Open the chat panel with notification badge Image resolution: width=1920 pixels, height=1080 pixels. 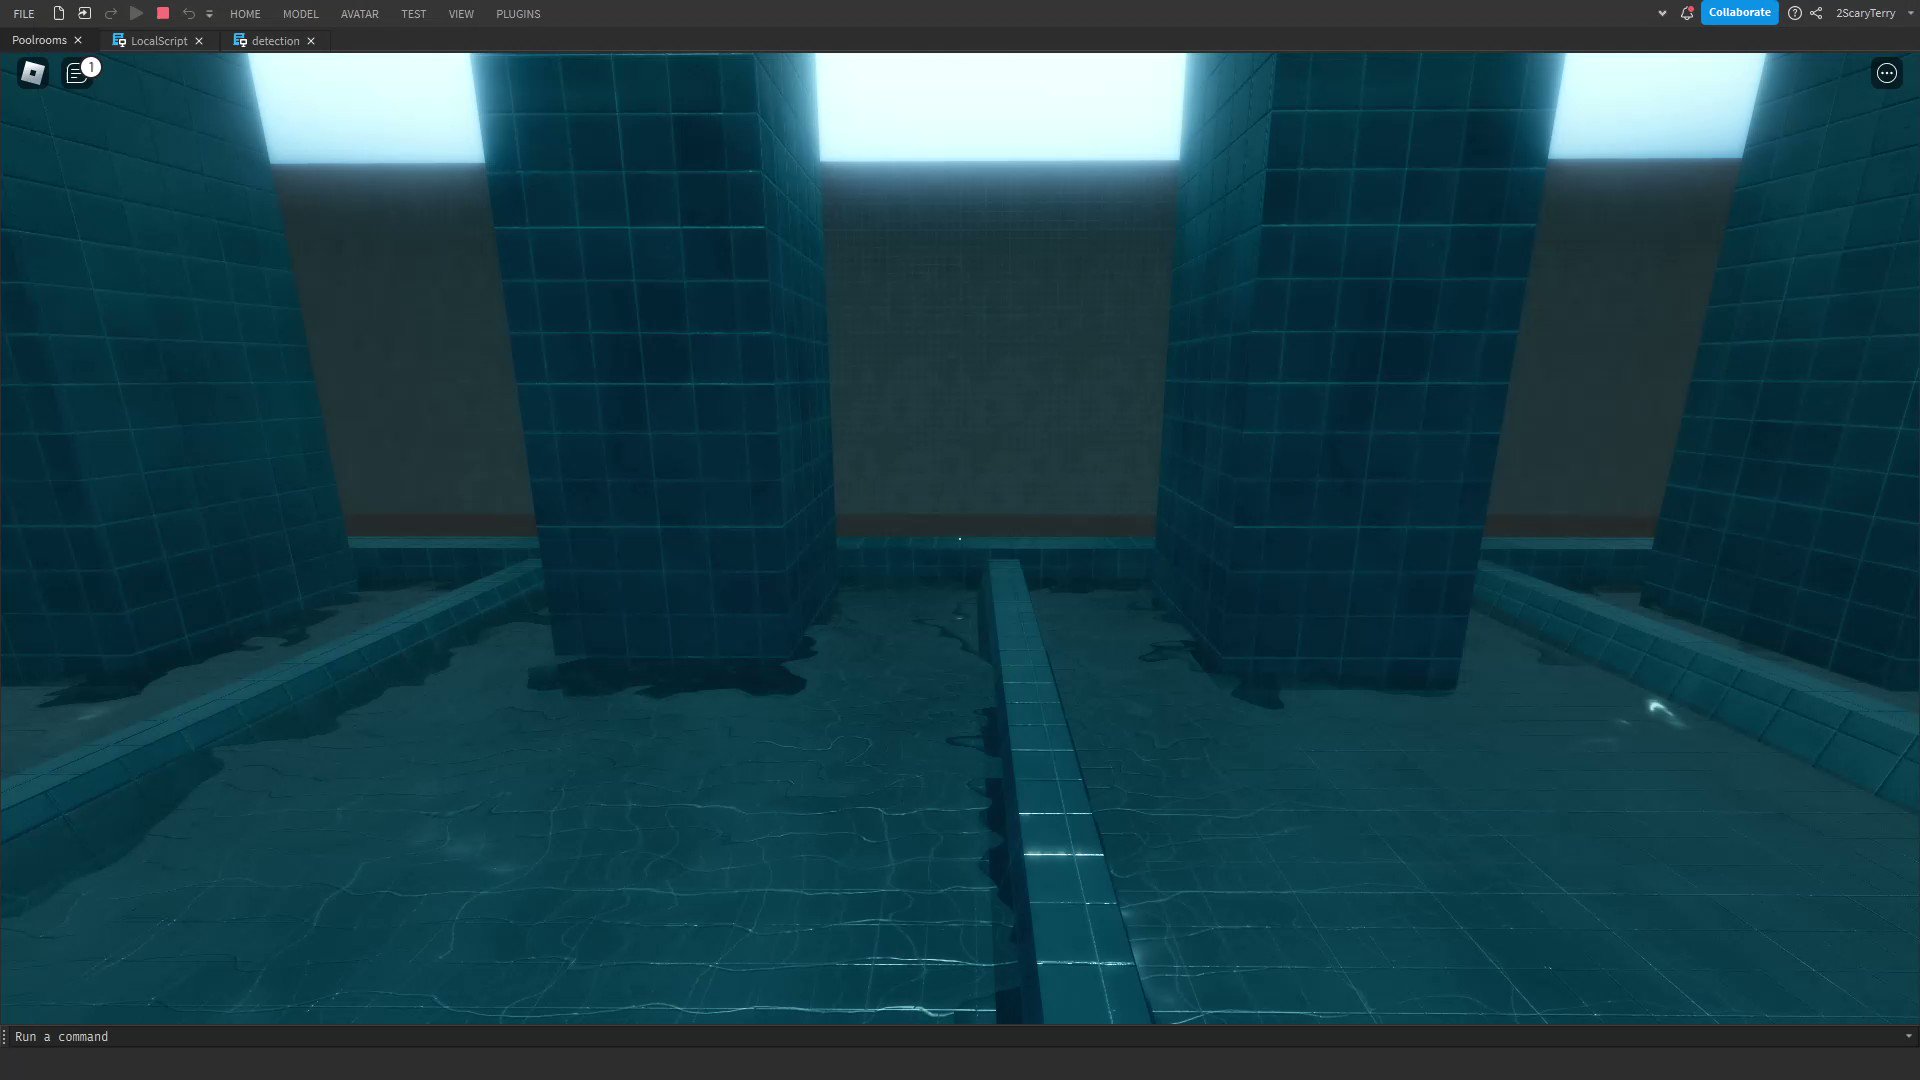click(x=77, y=73)
